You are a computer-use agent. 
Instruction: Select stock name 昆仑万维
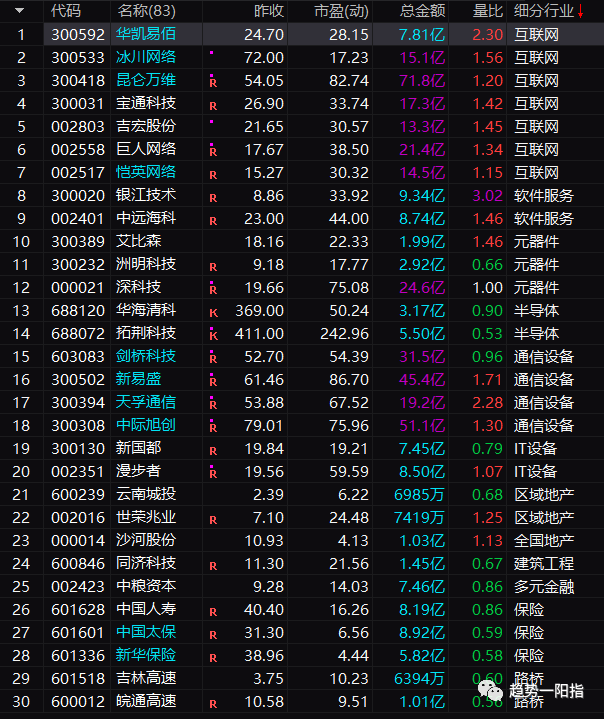[x=146, y=80]
